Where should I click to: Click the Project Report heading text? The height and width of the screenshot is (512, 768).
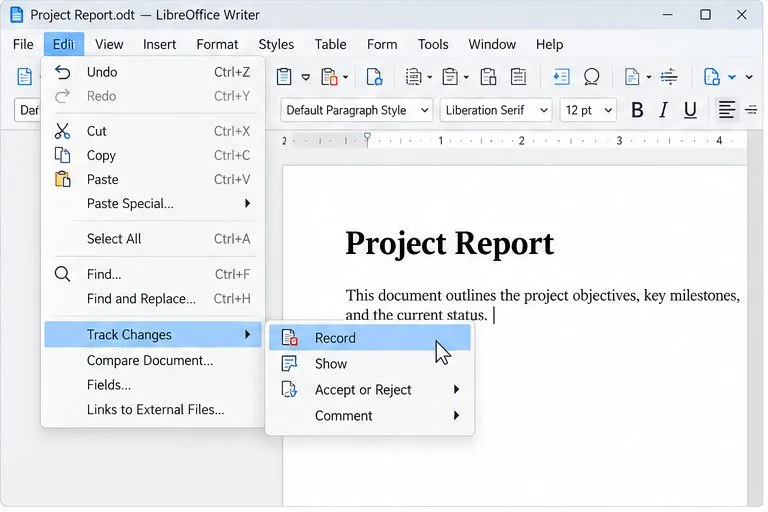click(x=449, y=244)
